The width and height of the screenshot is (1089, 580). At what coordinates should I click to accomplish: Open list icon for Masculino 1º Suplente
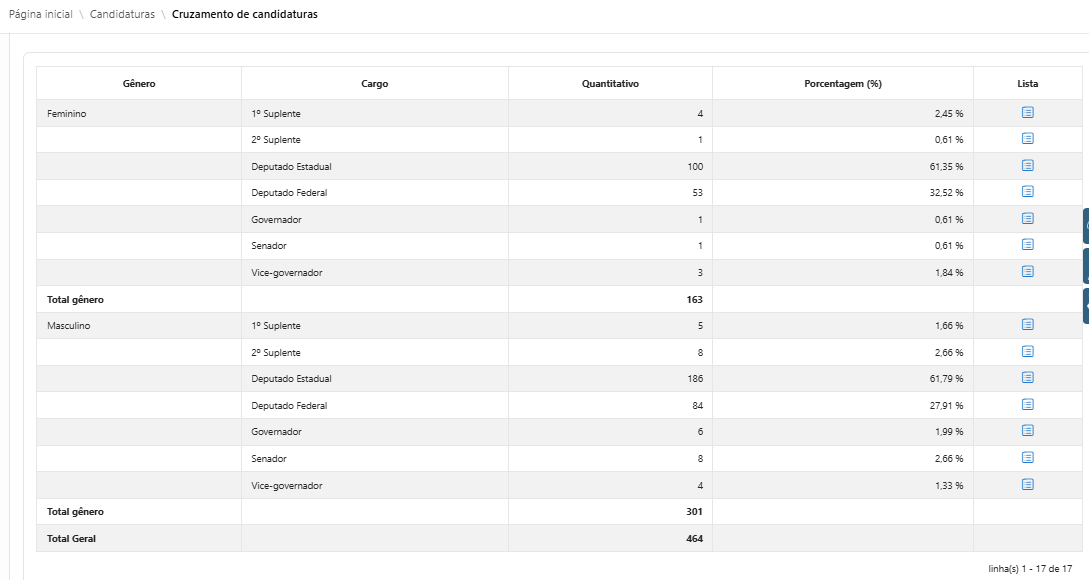[x=1027, y=324]
